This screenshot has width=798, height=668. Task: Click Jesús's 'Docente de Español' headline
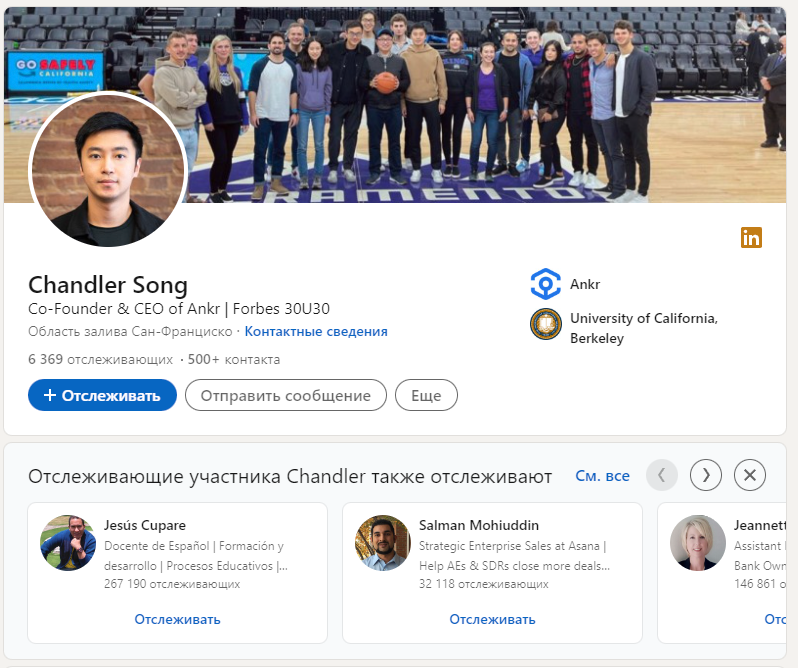(x=196, y=556)
